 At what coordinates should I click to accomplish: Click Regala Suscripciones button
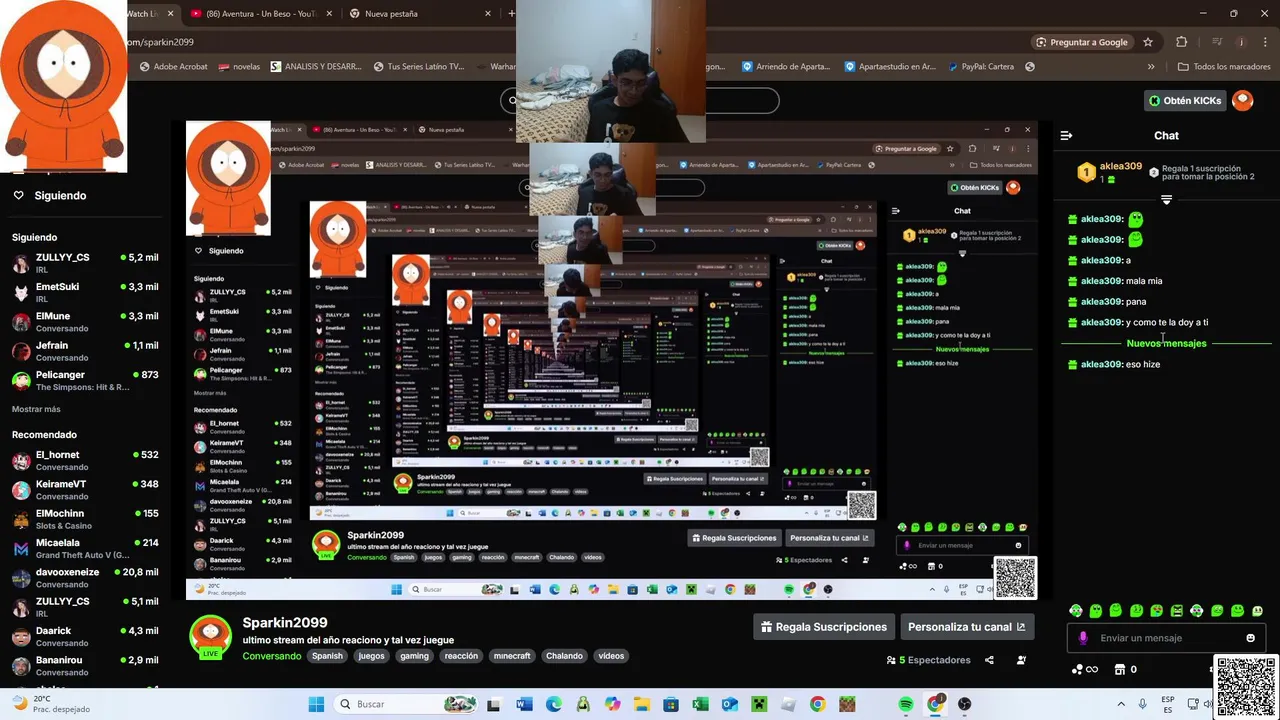click(x=824, y=627)
